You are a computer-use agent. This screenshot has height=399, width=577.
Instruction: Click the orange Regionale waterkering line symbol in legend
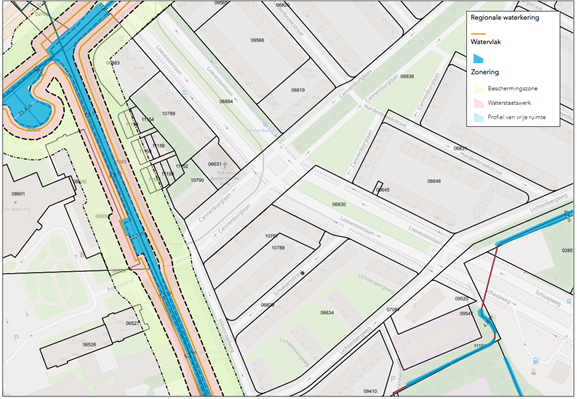pyautogui.click(x=478, y=34)
